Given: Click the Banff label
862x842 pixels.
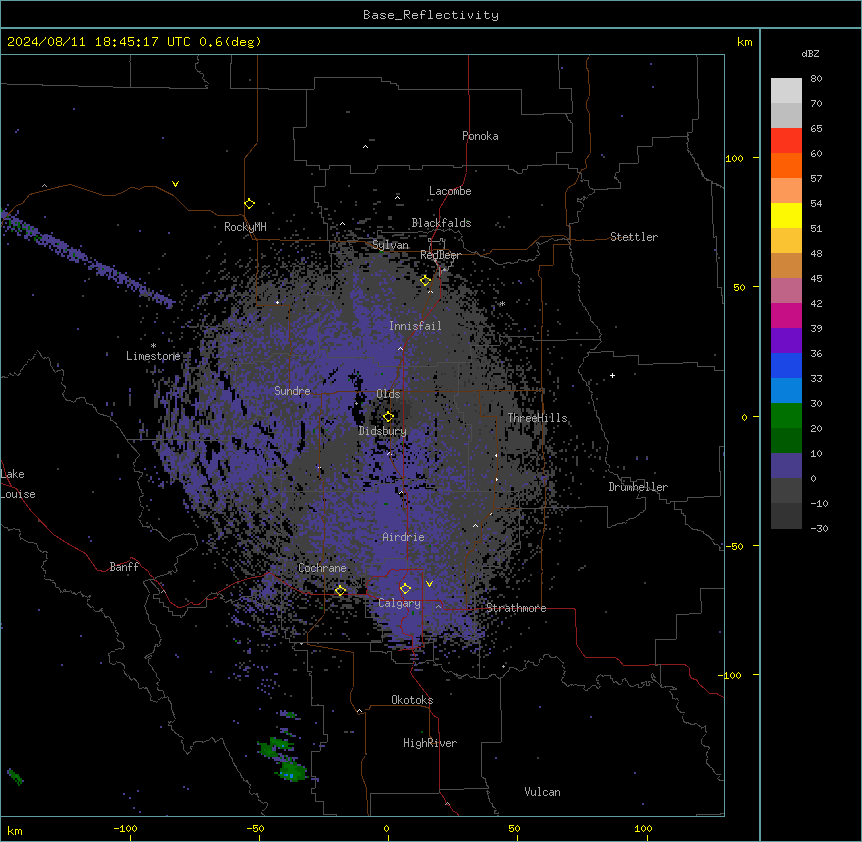Looking at the screenshot, I should (124, 567).
